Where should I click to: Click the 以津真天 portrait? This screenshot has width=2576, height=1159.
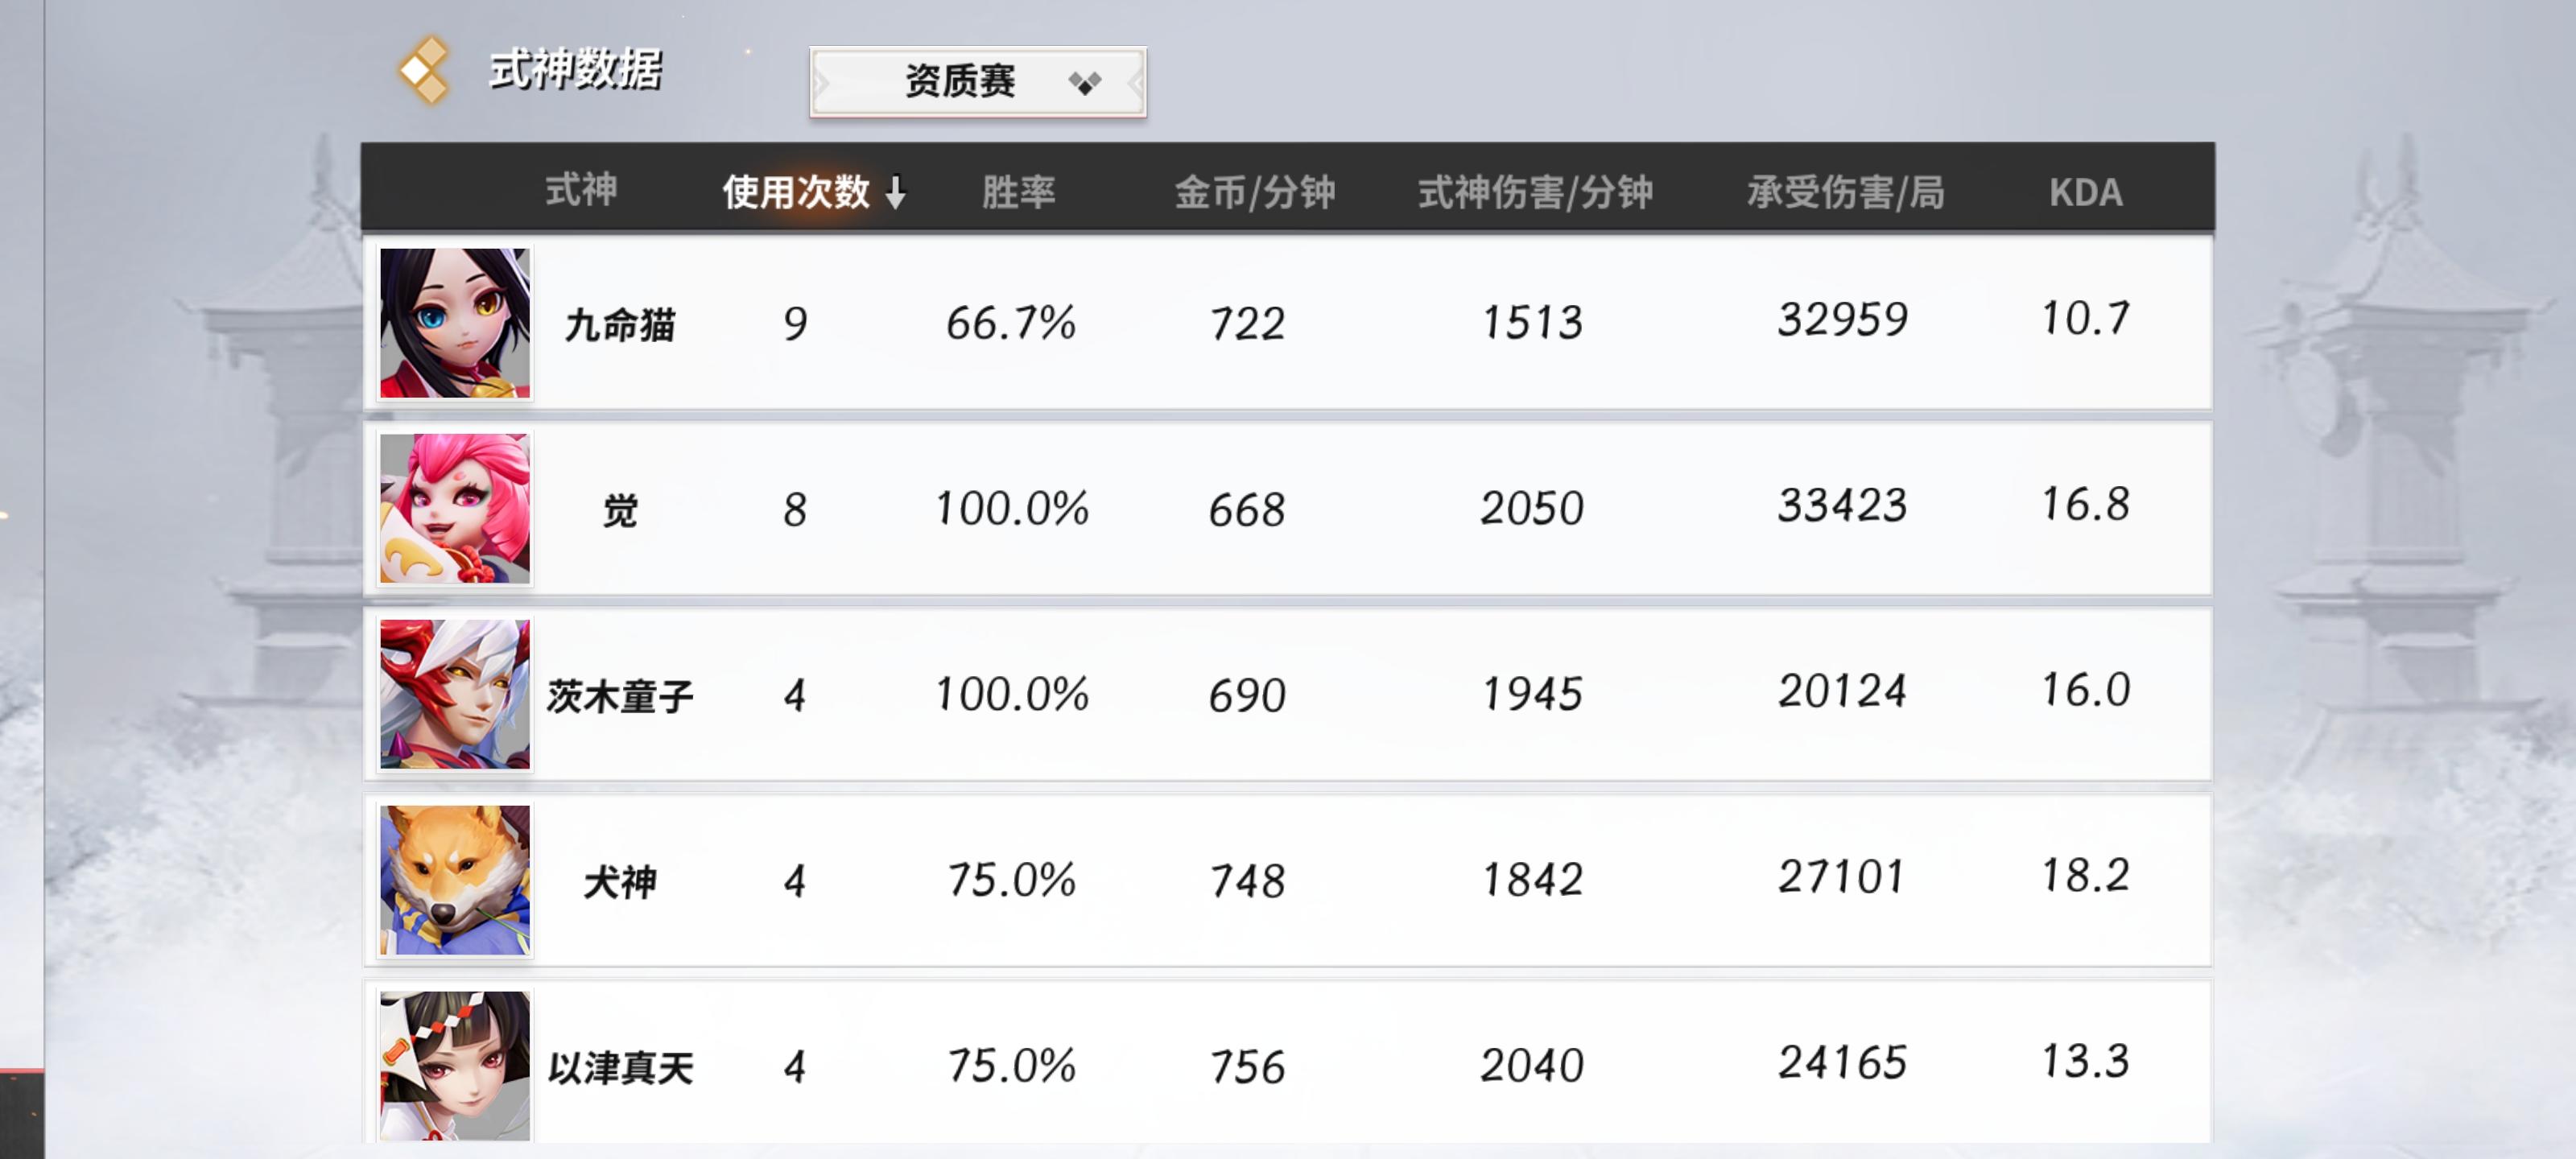(x=455, y=1065)
